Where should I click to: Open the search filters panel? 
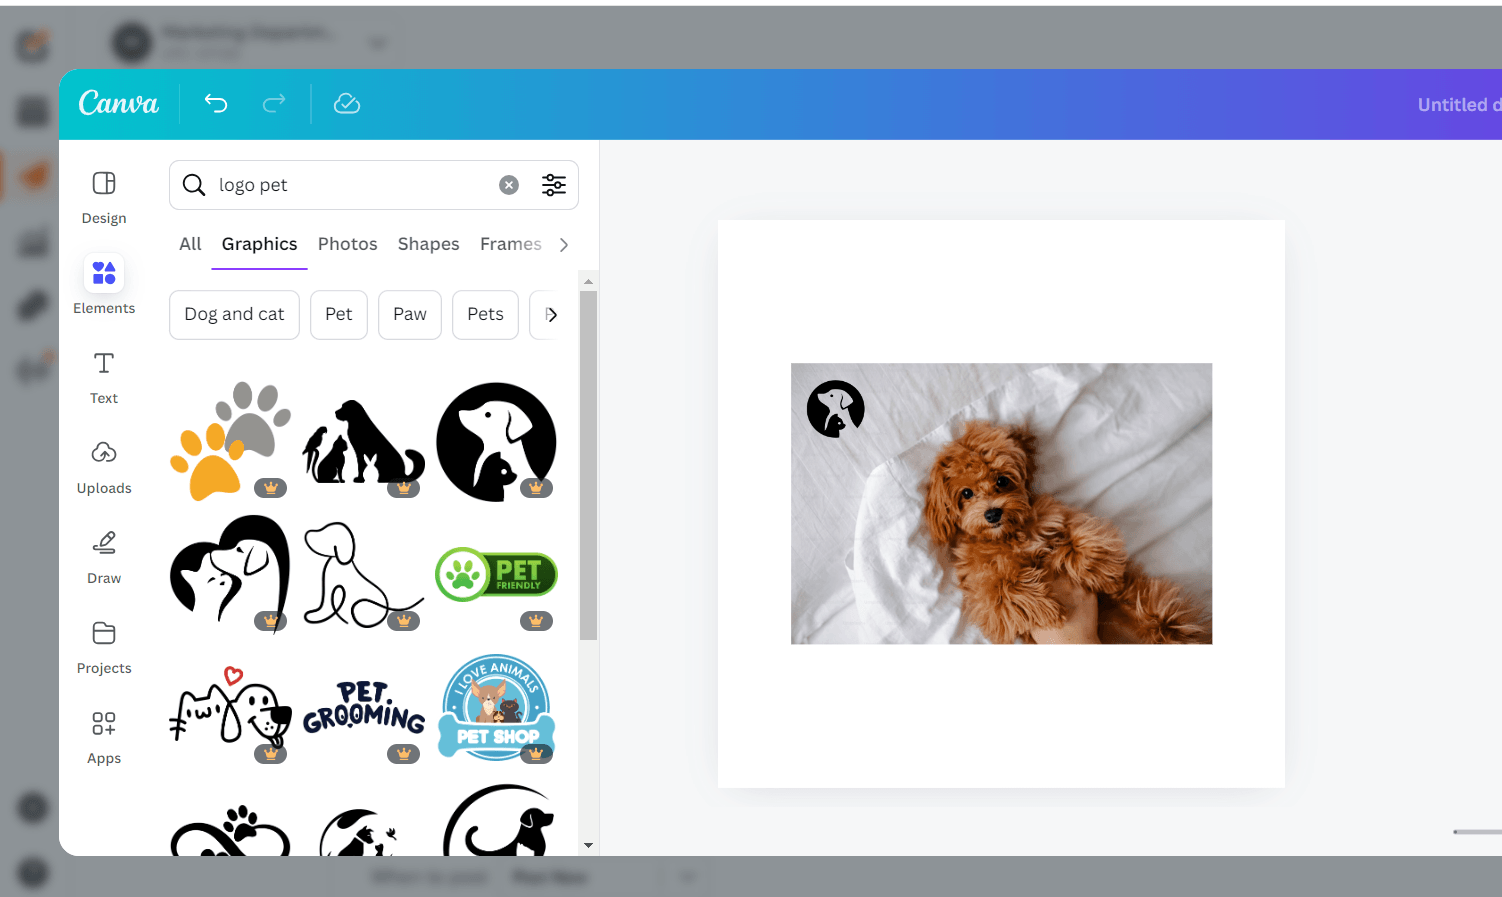pos(554,184)
